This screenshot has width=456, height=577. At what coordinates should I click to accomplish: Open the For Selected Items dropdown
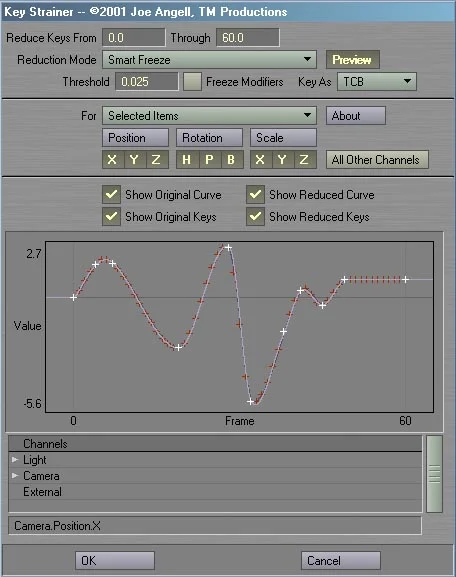(209, 116)
